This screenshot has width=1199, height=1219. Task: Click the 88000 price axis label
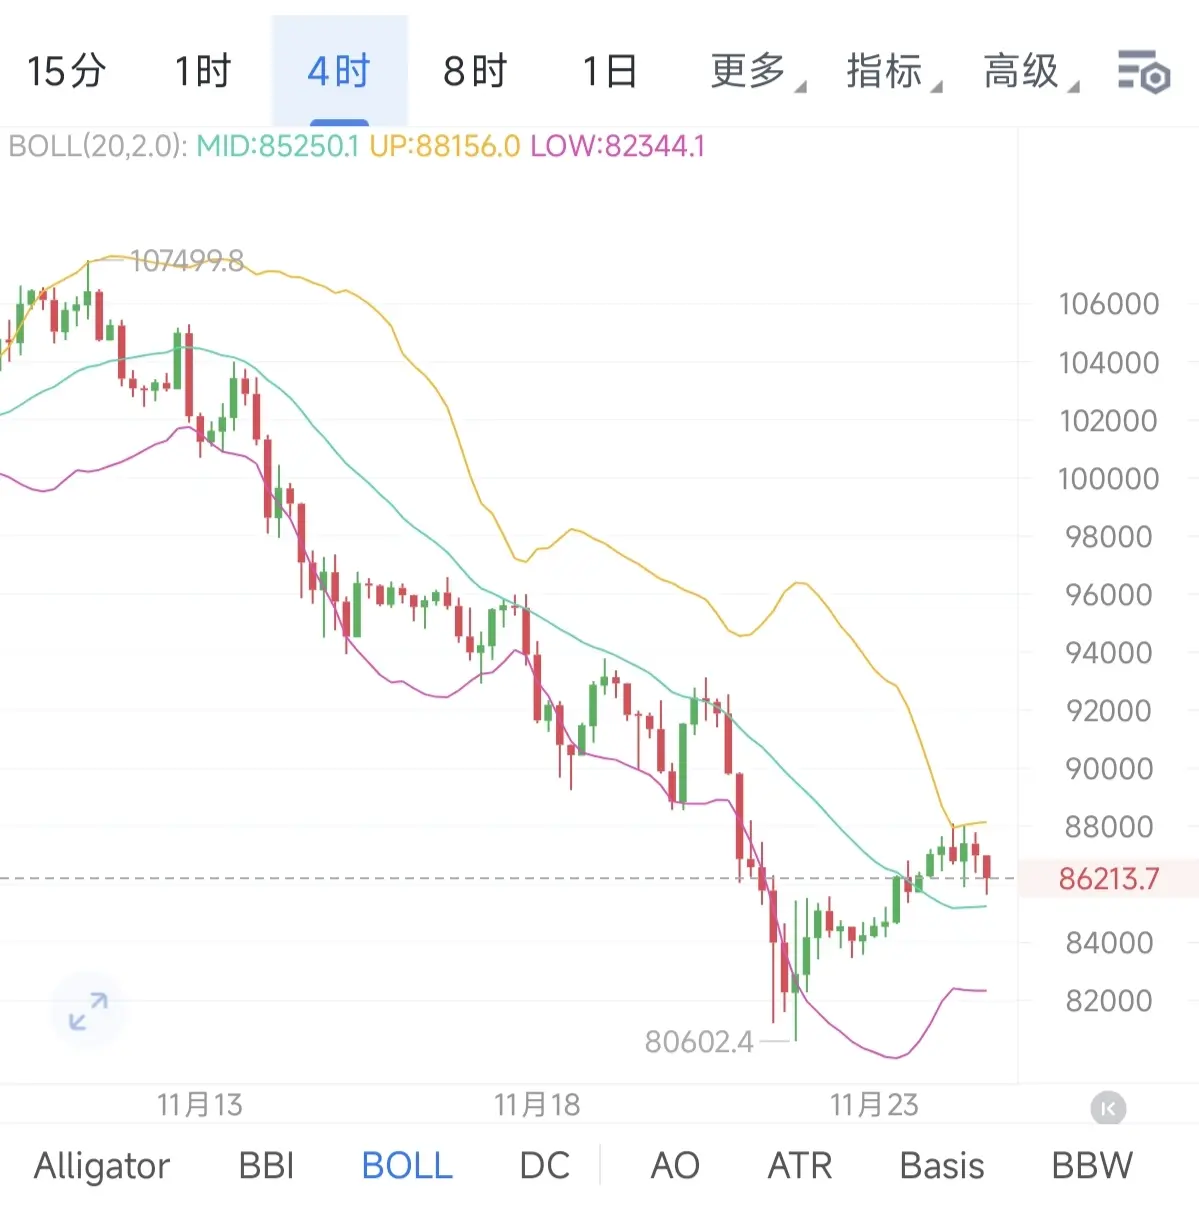coord(1109,826)
